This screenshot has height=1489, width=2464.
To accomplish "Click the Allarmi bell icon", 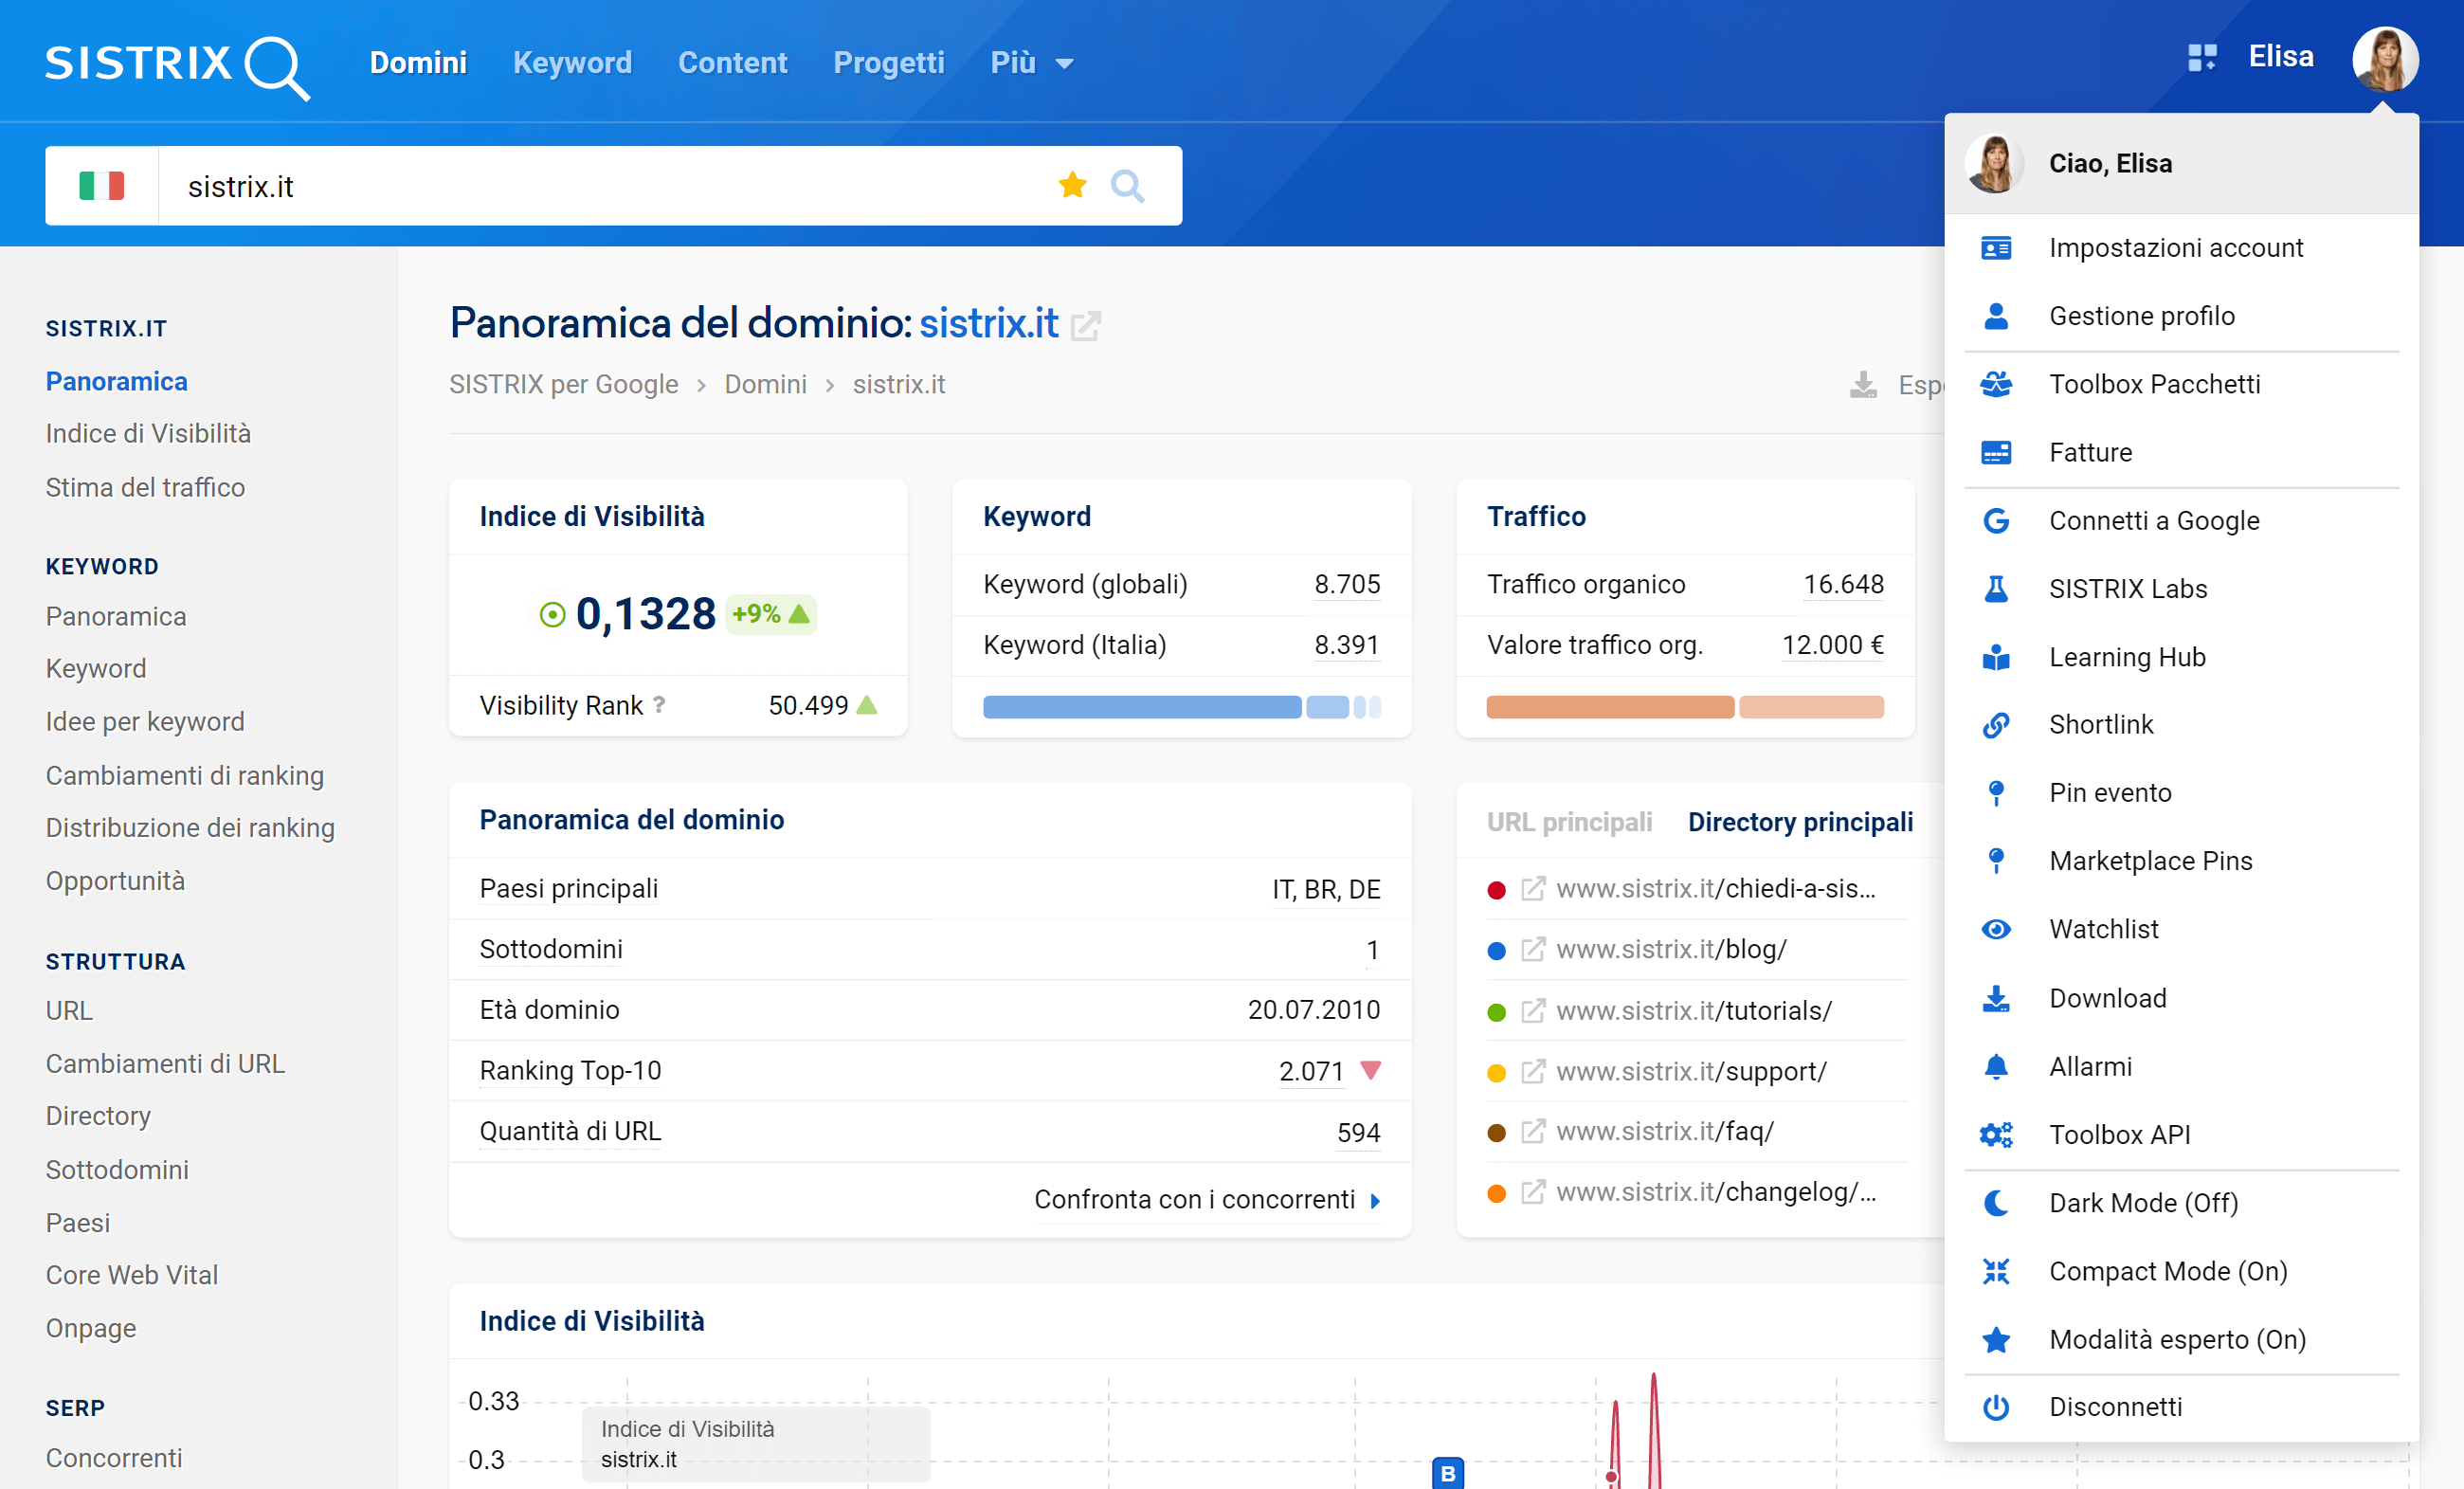I will coord(1996,1067).
